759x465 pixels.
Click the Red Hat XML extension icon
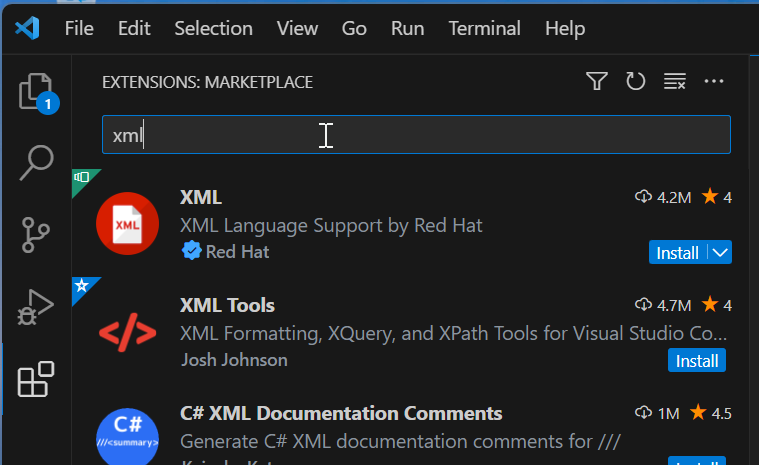[127, 224]
